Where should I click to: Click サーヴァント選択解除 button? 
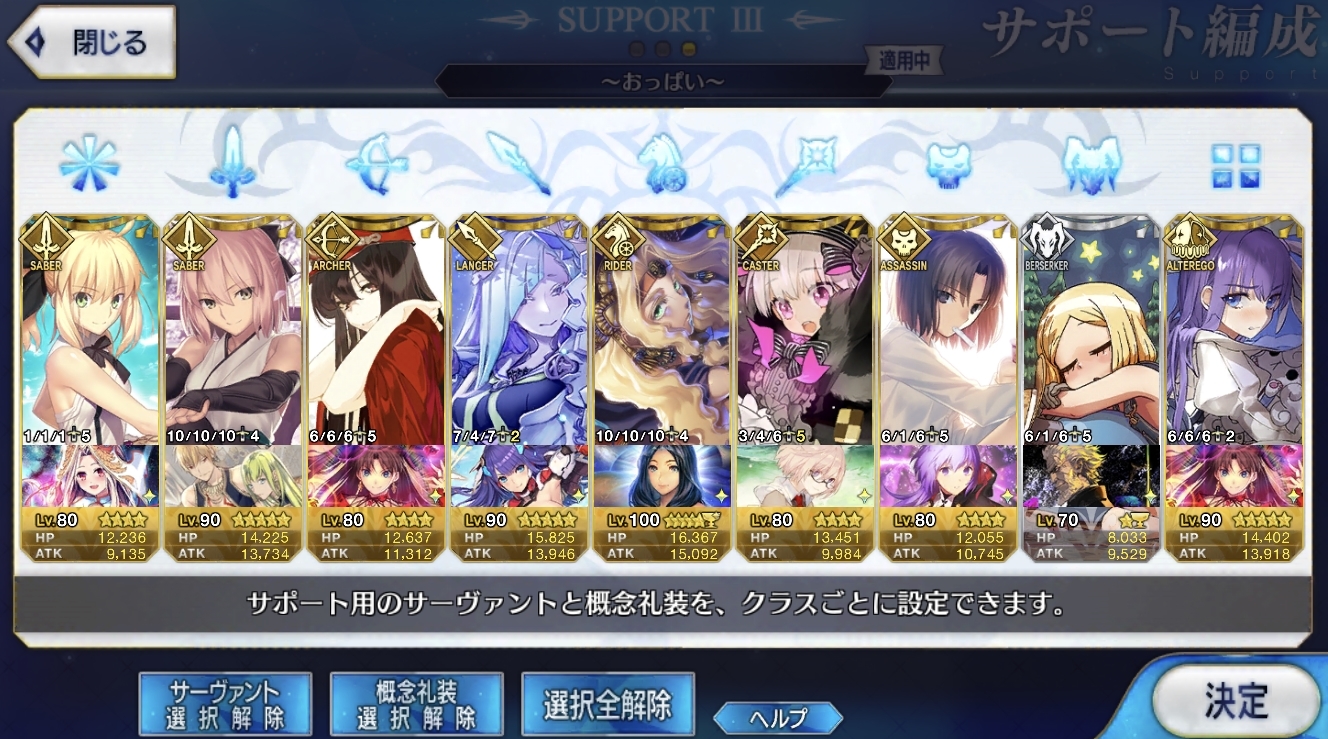point(225,704)
